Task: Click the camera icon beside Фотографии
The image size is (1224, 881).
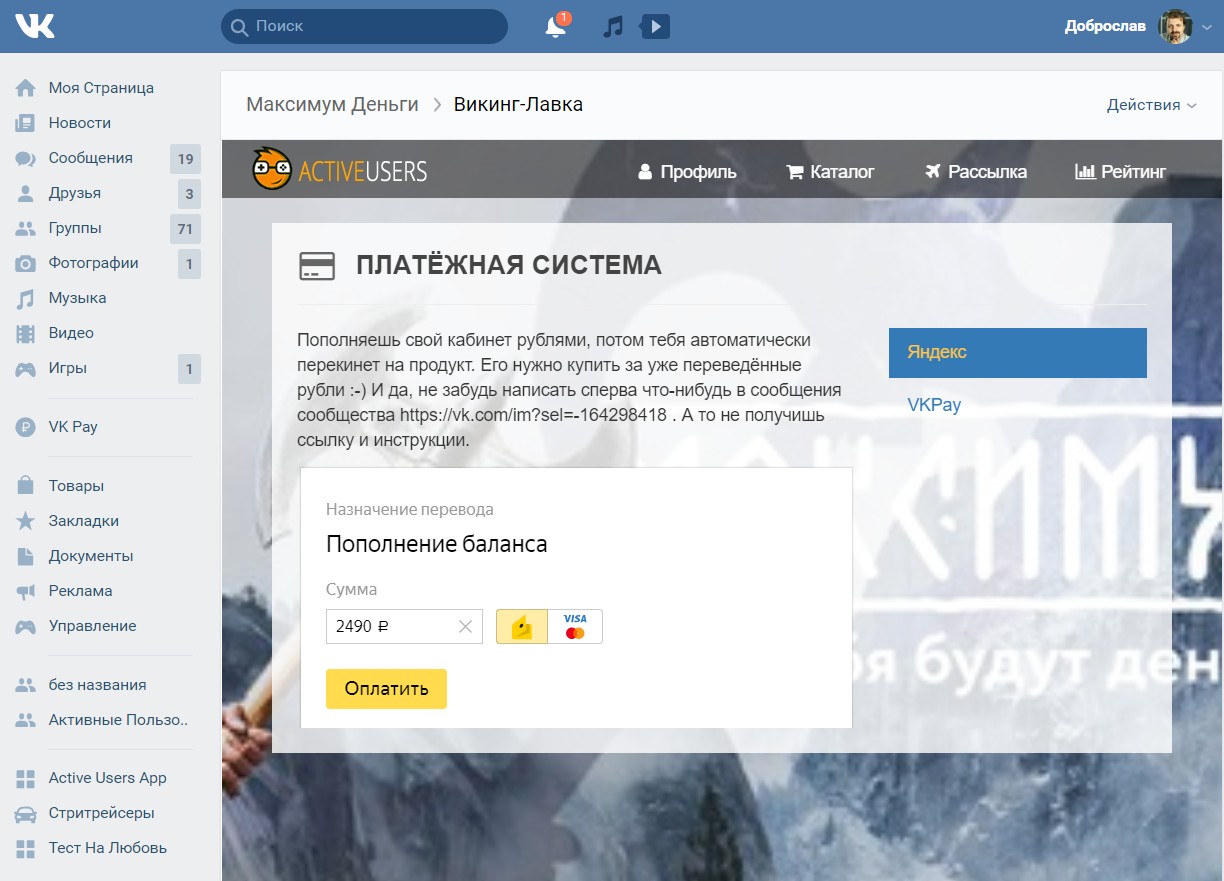Action: click(x=26, y=263)
